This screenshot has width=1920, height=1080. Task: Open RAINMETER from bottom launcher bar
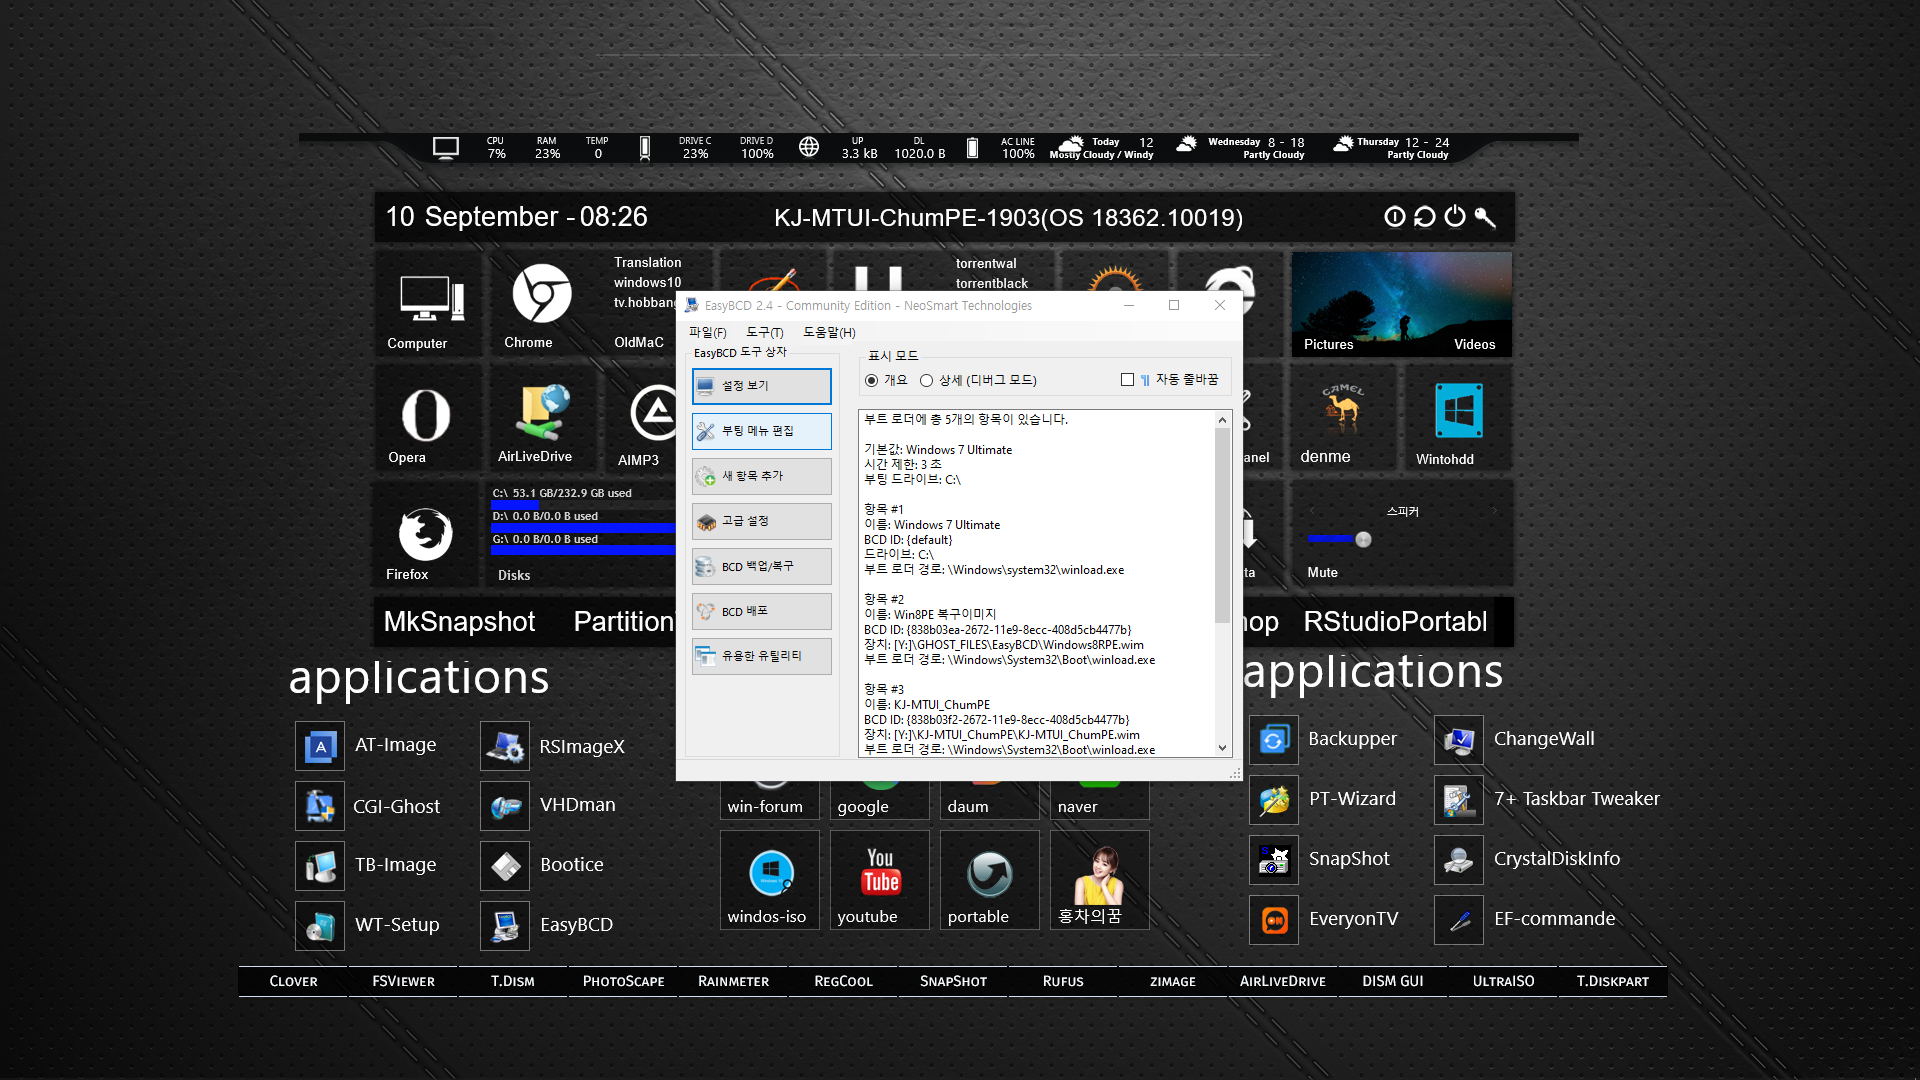tap(733, 981)
